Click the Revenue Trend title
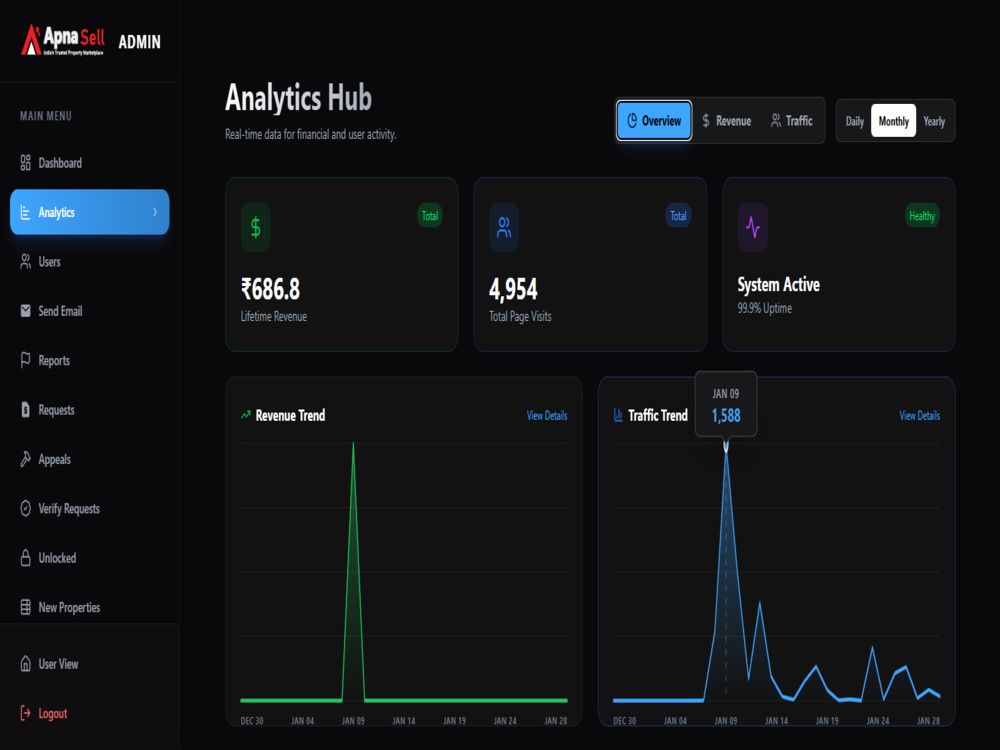1000x750 pixels. point(290,415)
